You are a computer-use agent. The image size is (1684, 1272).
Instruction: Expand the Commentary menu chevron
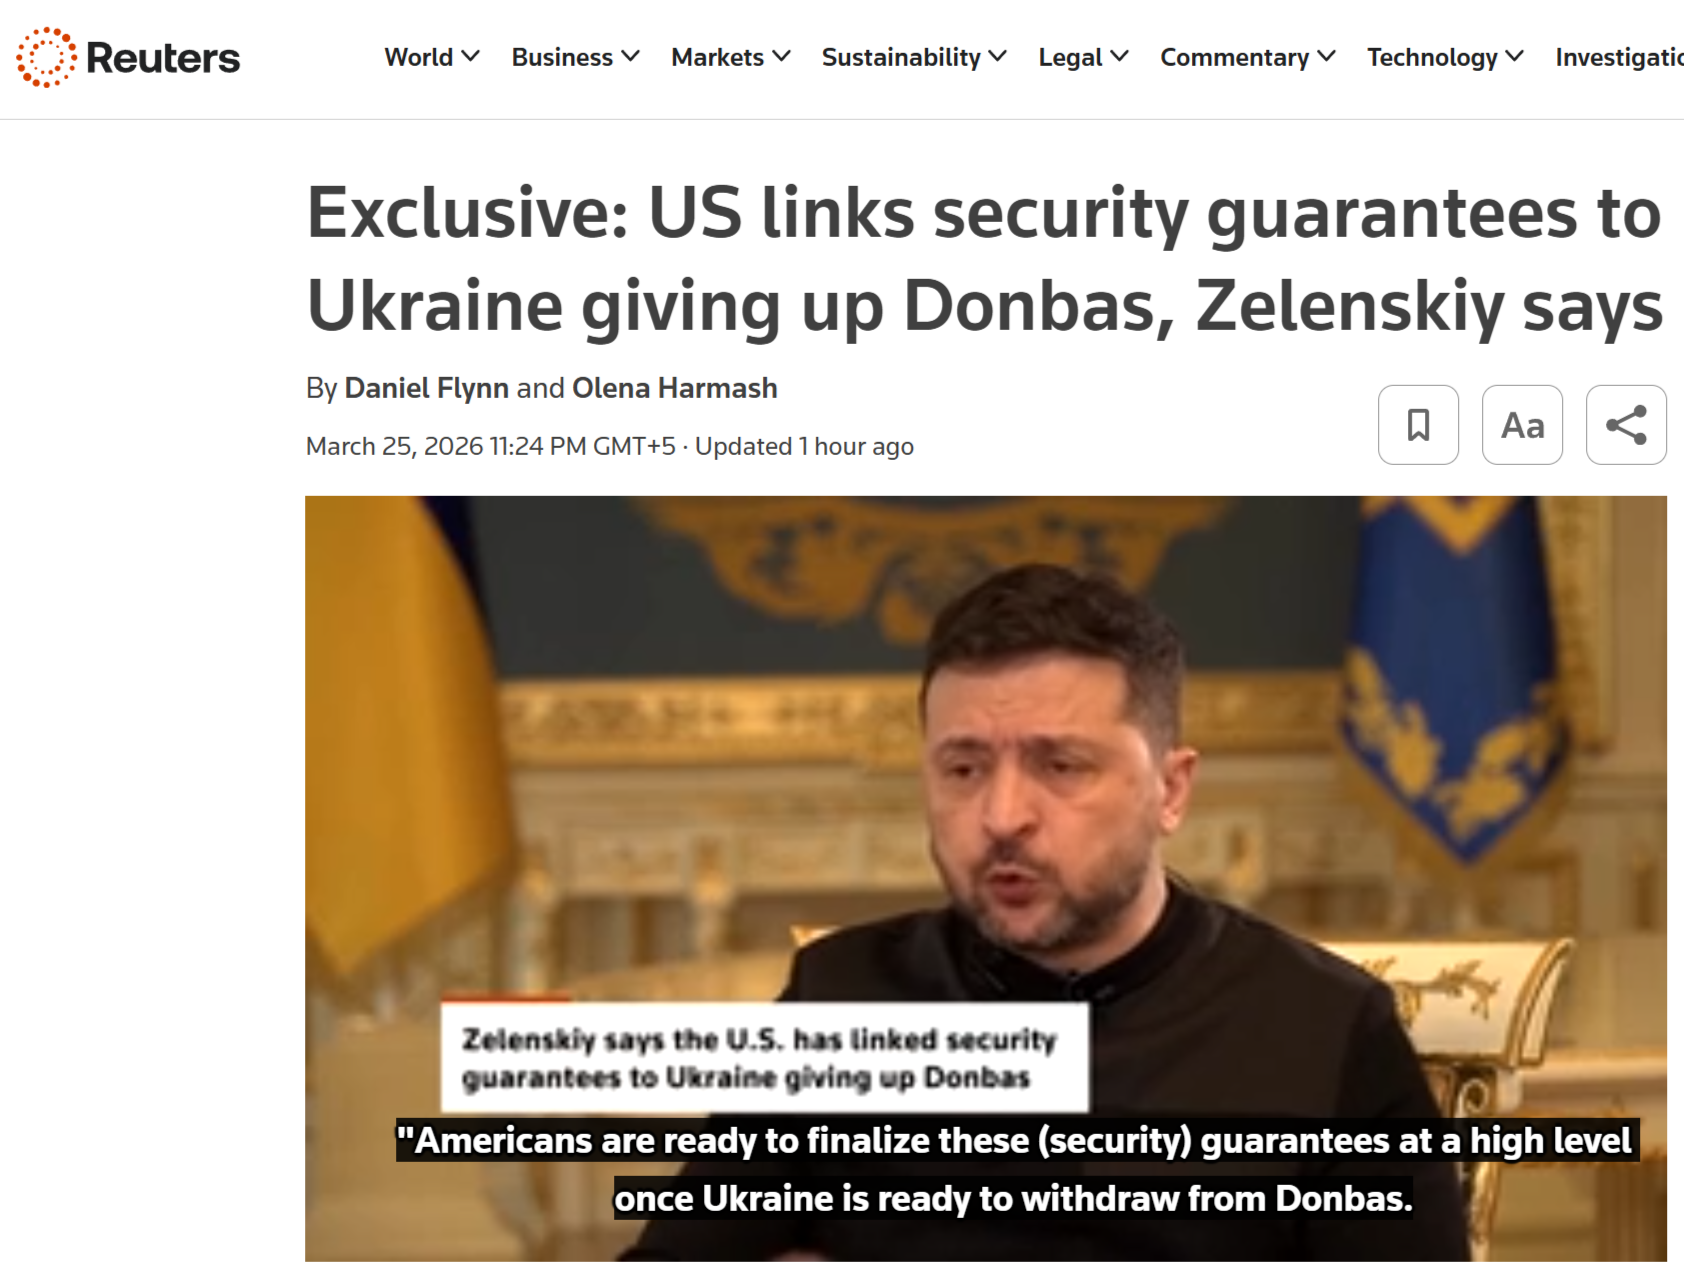1326,57
